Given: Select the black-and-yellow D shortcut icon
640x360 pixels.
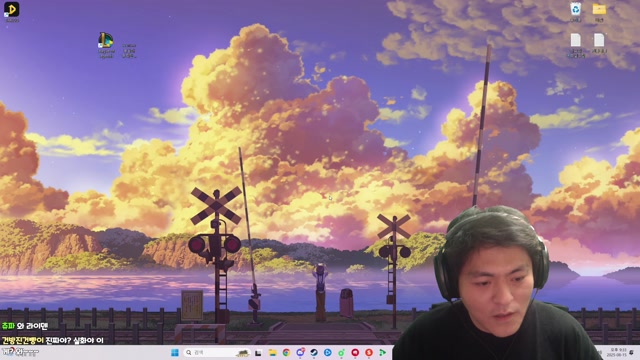Looking at the screenshot, I should pos(11,11).
